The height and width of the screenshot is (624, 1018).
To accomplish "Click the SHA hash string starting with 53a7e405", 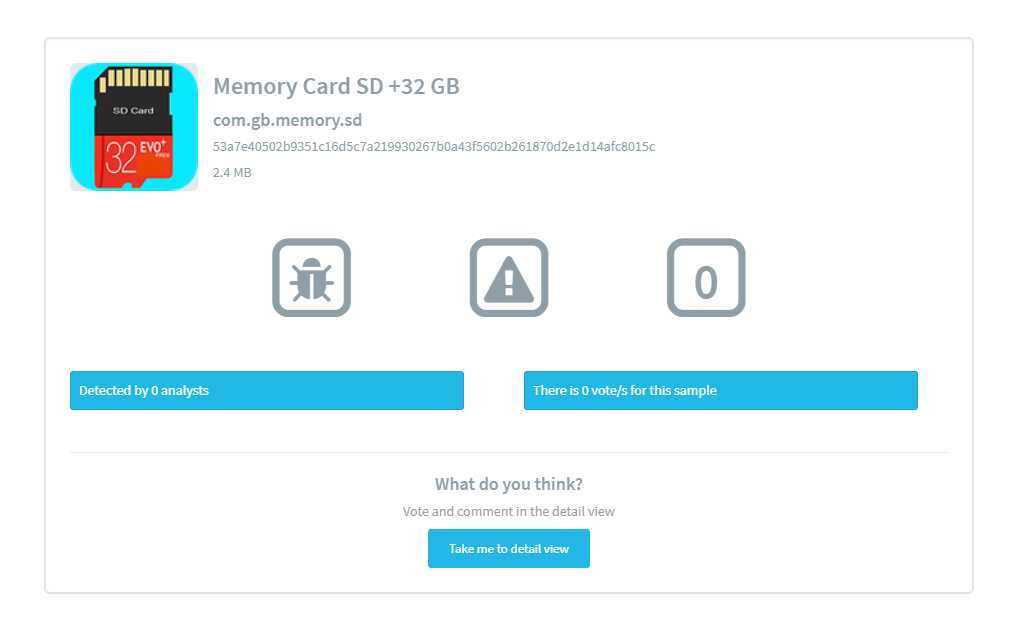I will click(x=434, y=146).
